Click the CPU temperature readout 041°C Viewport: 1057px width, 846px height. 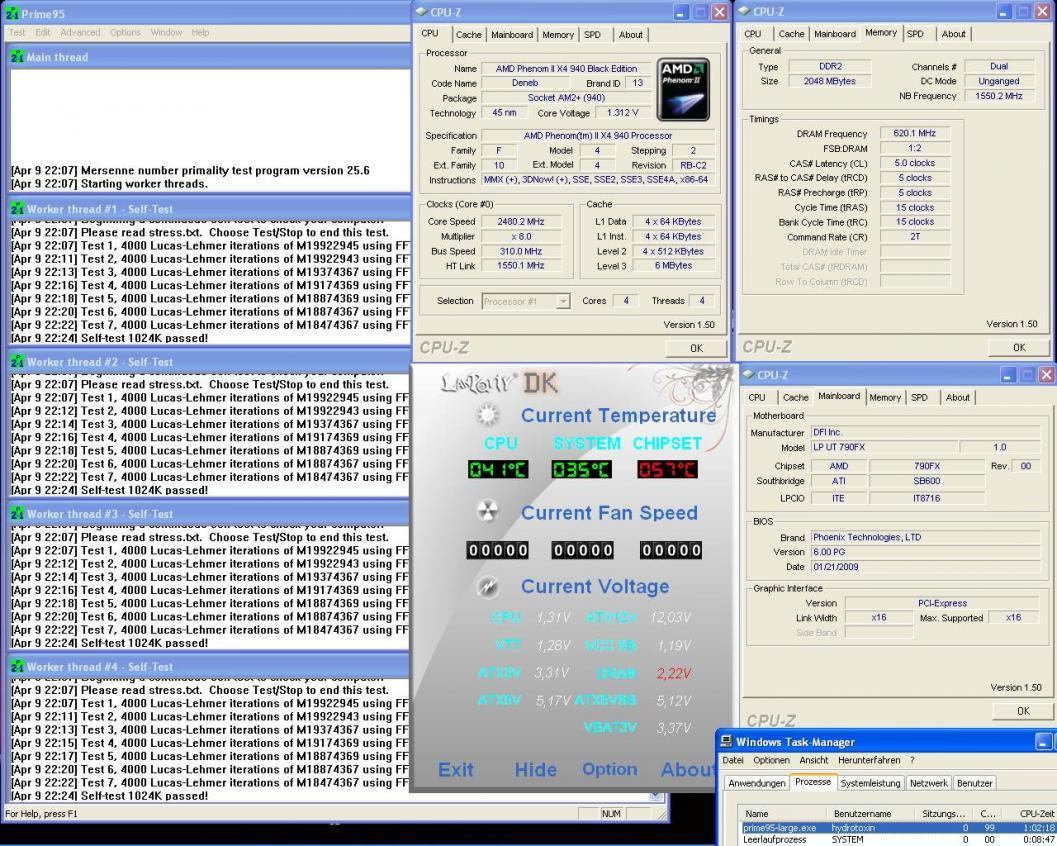pos(498,469)
